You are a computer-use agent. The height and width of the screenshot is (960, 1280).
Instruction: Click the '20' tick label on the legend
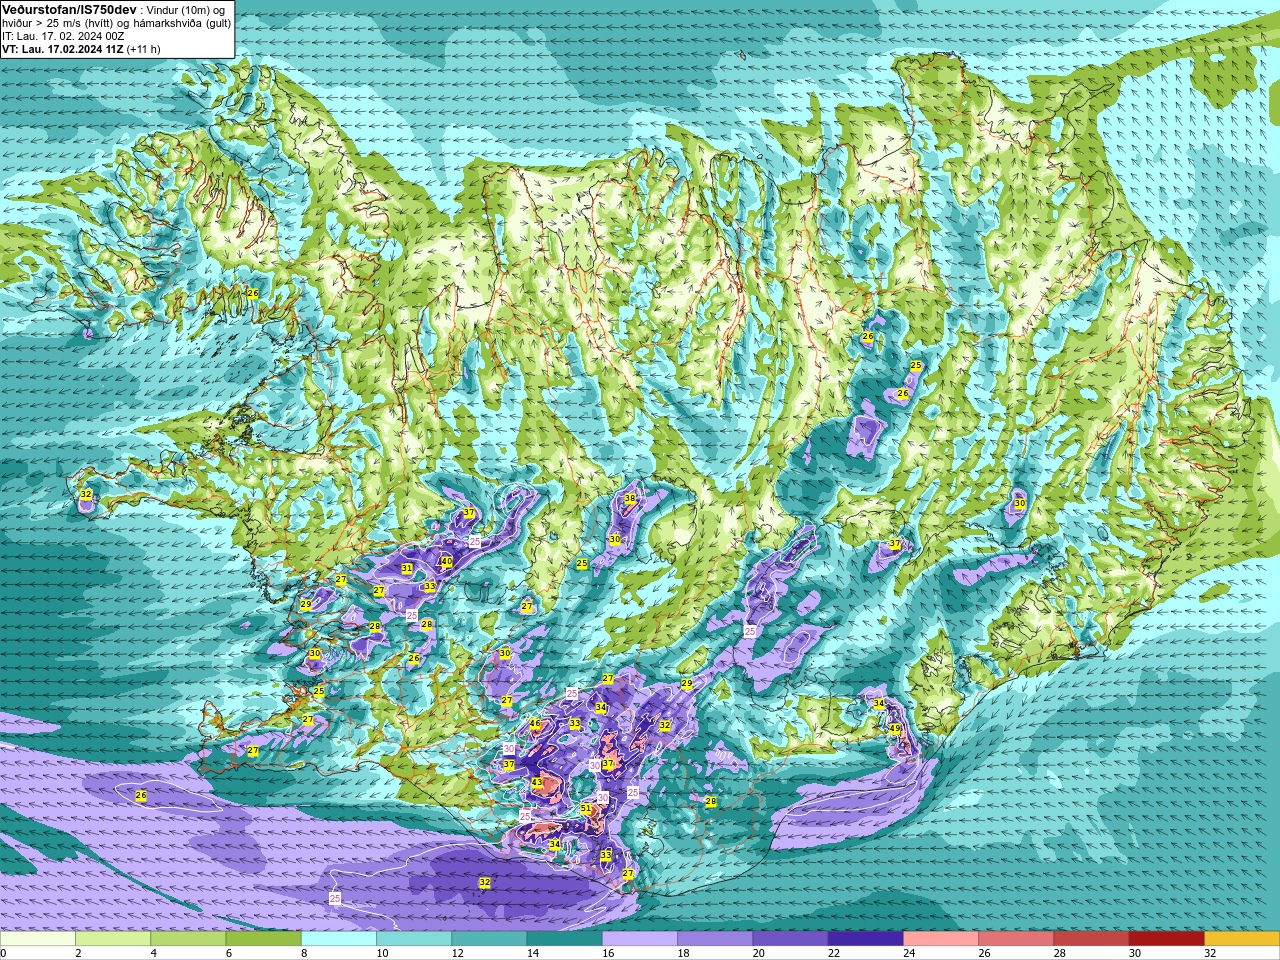pos(758,953)
